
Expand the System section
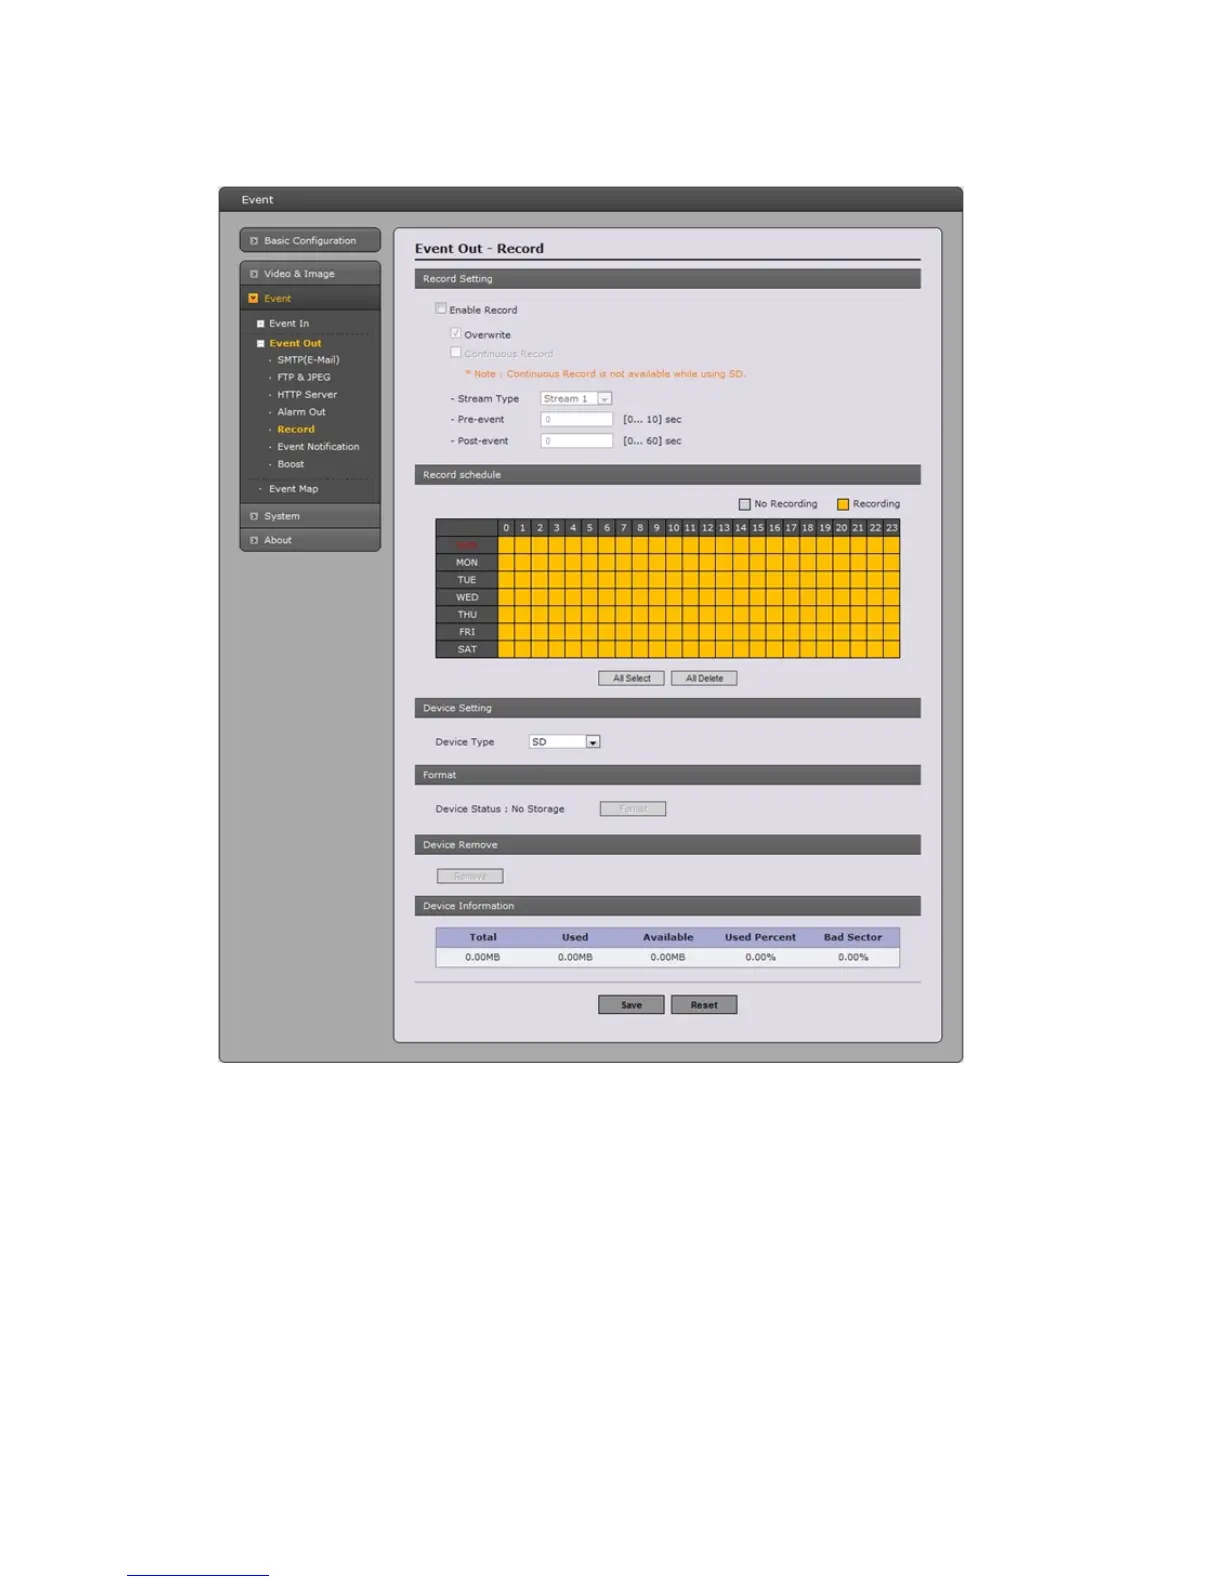click(x=310, y=516)
